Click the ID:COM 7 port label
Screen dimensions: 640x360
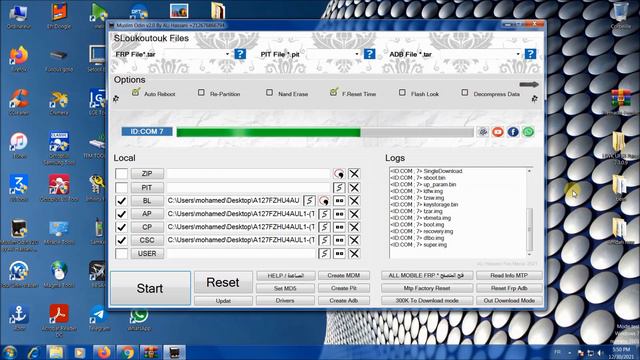click(147, 131)
